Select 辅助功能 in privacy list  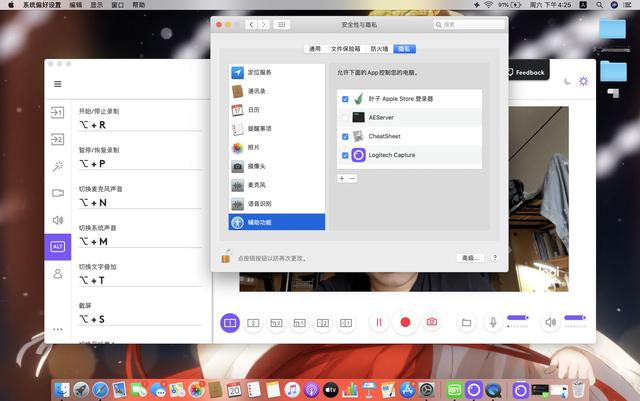click(277, 222)
